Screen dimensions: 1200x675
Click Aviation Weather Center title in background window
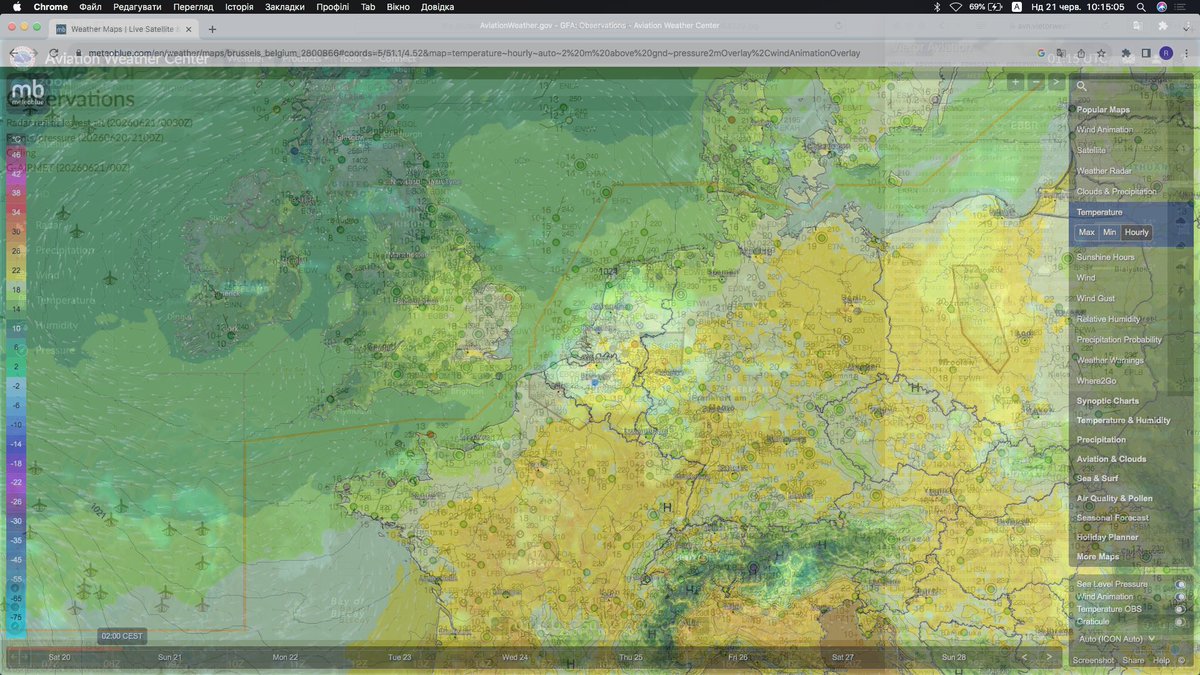pos(125,59)
